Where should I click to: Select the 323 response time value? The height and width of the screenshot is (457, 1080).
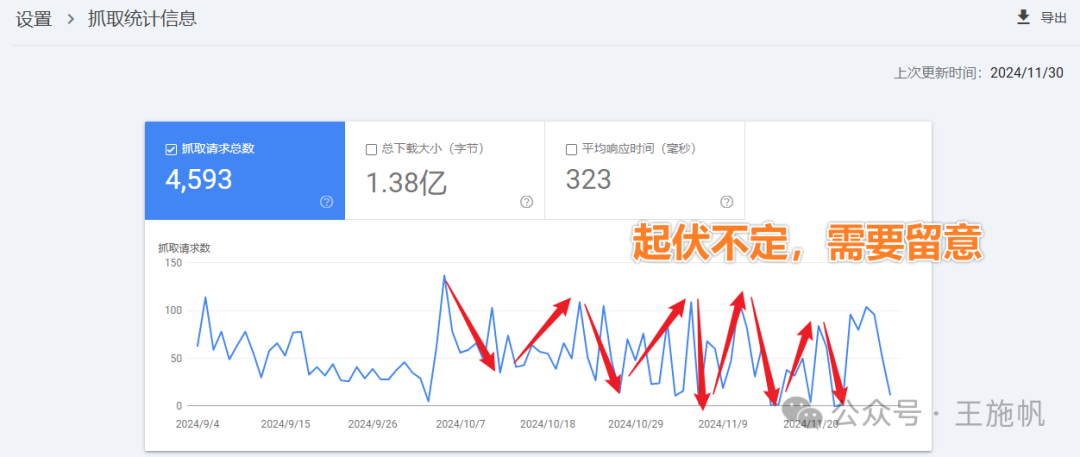click(x=588, y=179)
